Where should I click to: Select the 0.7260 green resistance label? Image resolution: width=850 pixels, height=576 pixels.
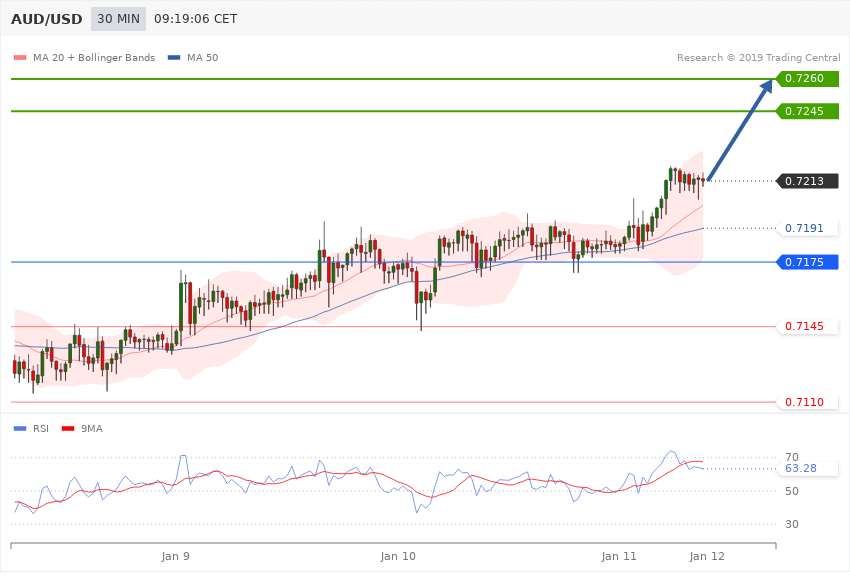tap(808, 79)
